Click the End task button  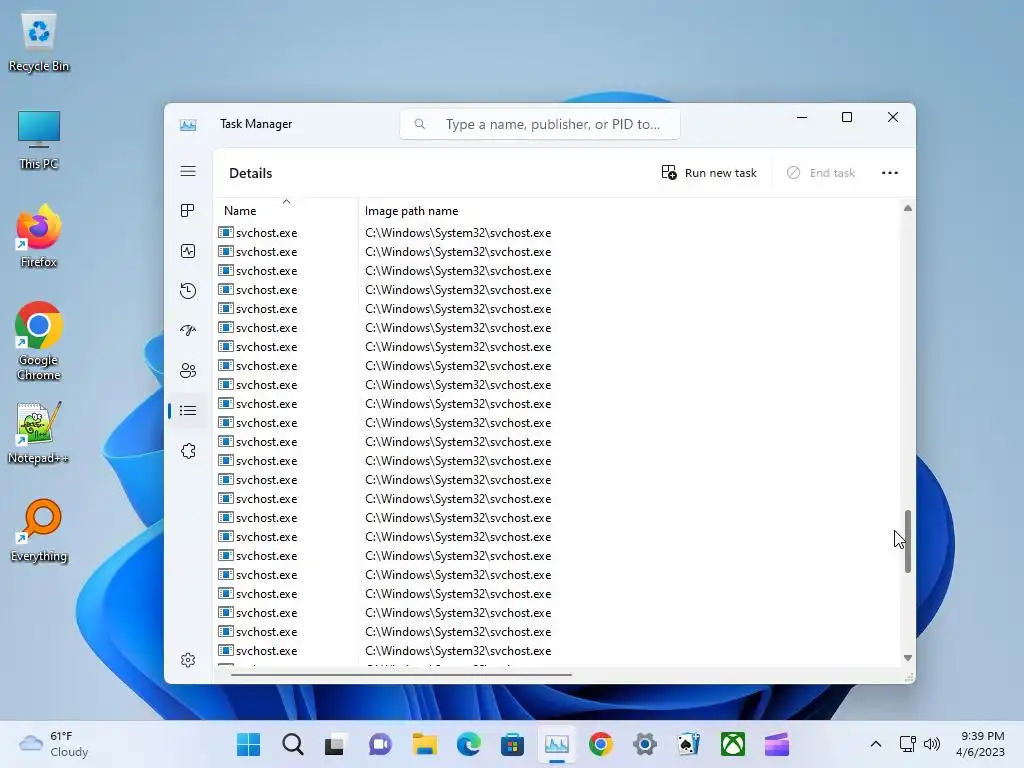821,172
